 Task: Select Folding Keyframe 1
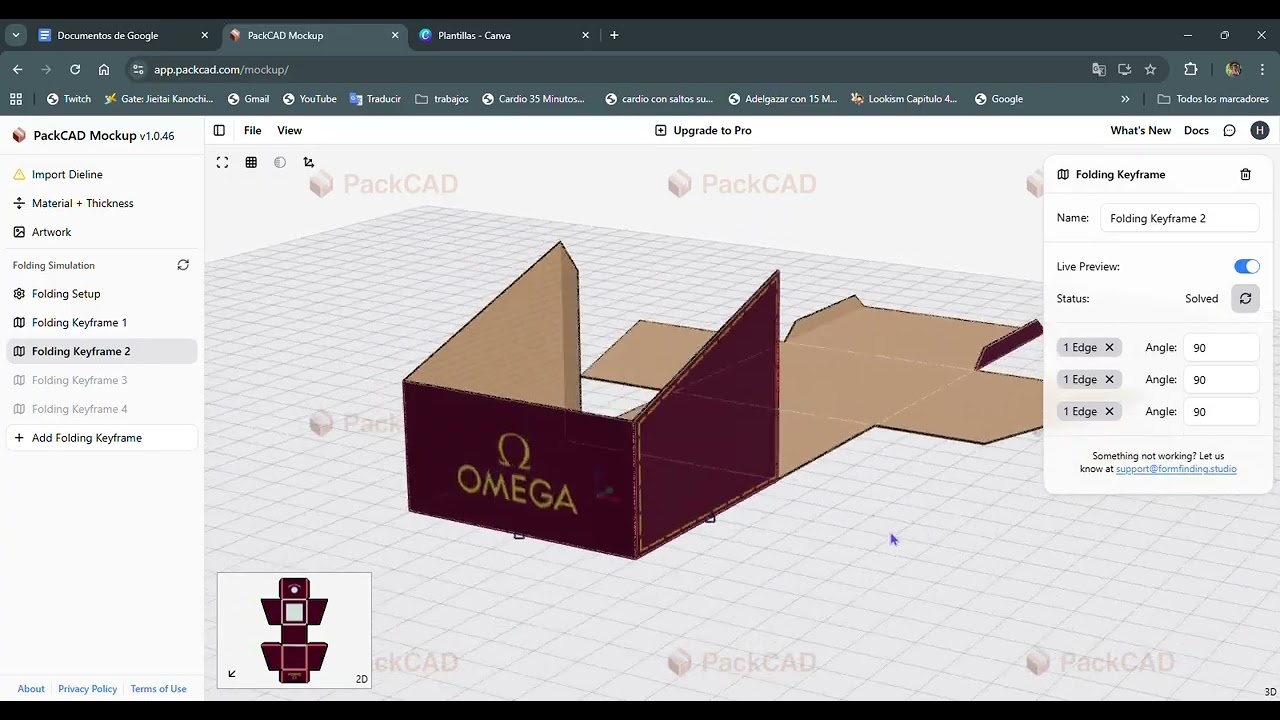pyautogui.click(x=102, y=322)
